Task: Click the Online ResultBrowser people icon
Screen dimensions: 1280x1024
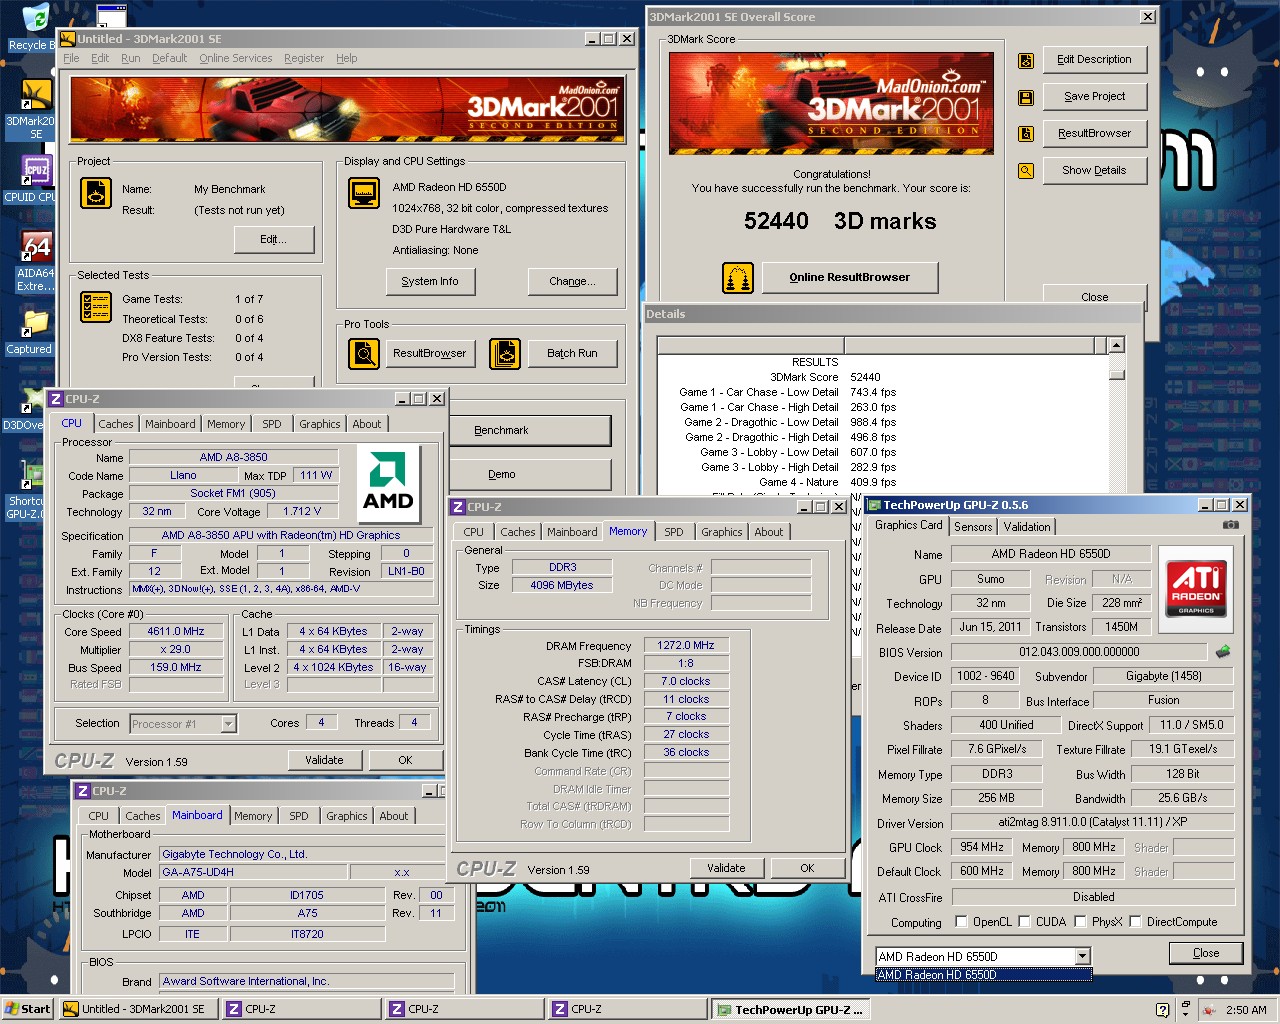Action: point(738,278)
